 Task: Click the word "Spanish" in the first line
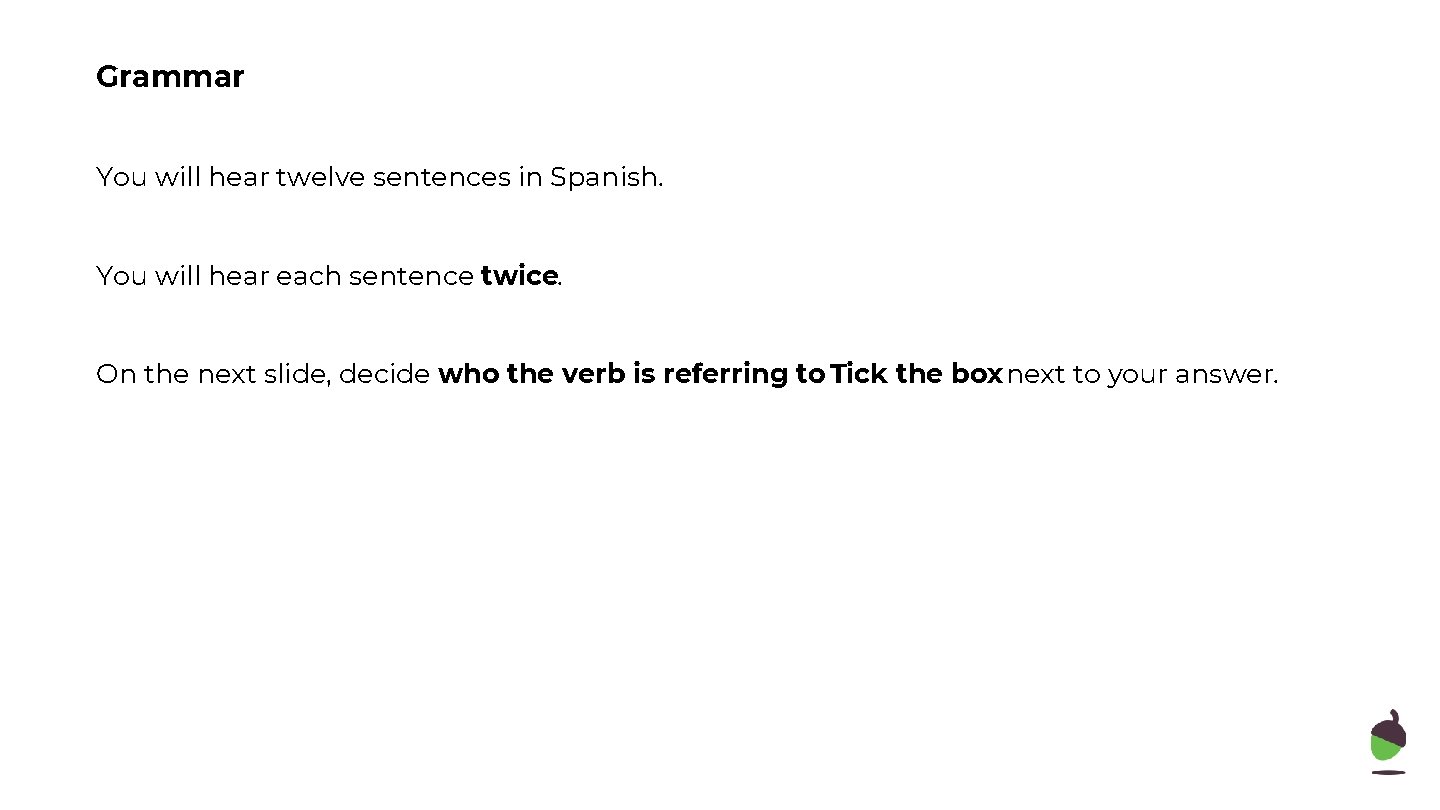point(604,178)
